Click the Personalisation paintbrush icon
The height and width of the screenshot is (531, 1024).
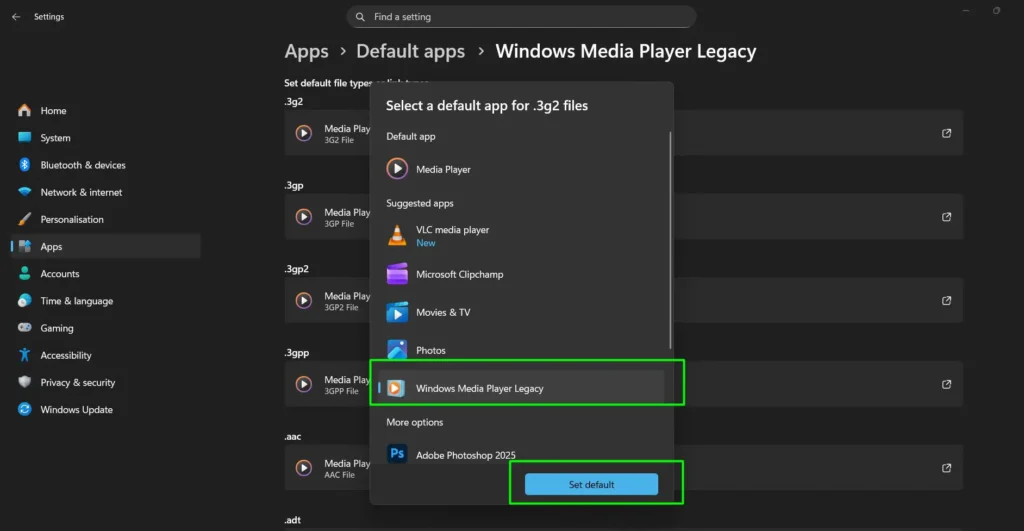(x=25, y=219)
